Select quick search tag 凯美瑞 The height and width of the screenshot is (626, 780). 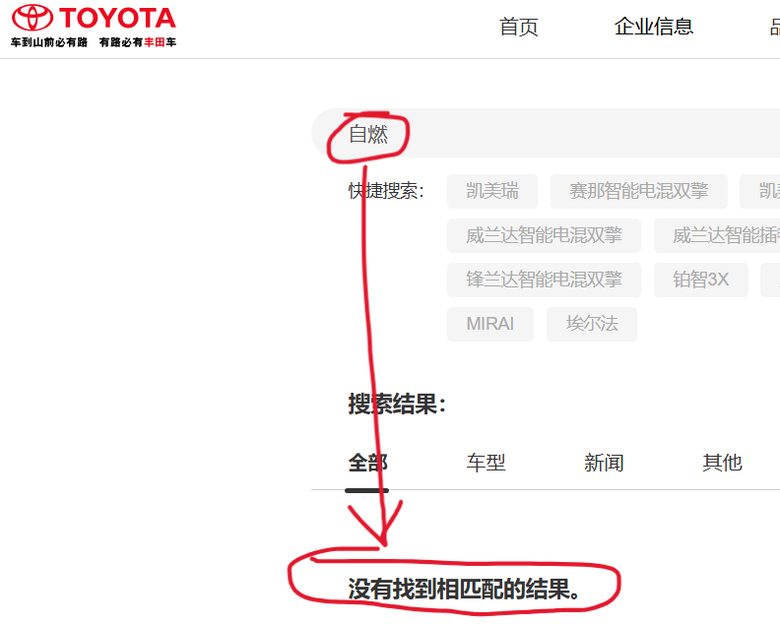click(x=492, y=191)
